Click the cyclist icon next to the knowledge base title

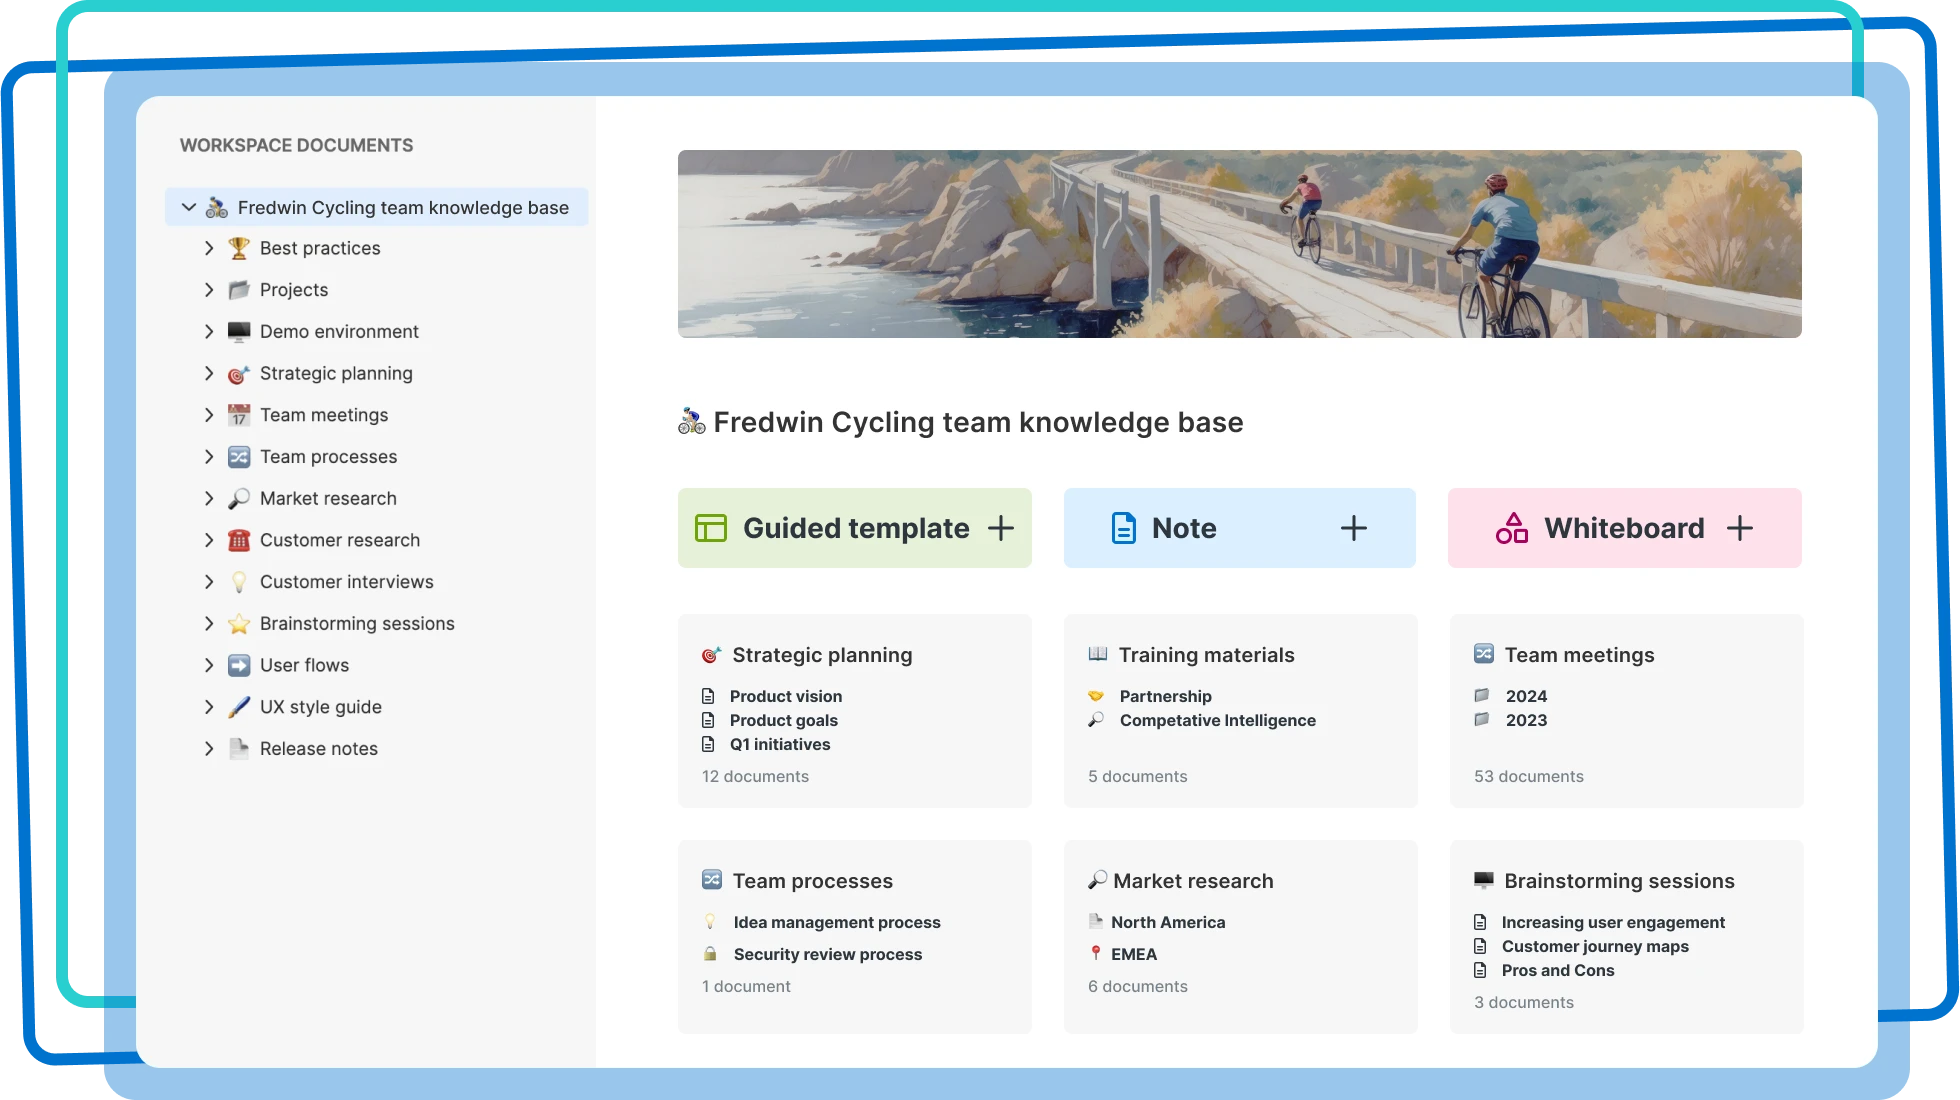pos(691,421)
